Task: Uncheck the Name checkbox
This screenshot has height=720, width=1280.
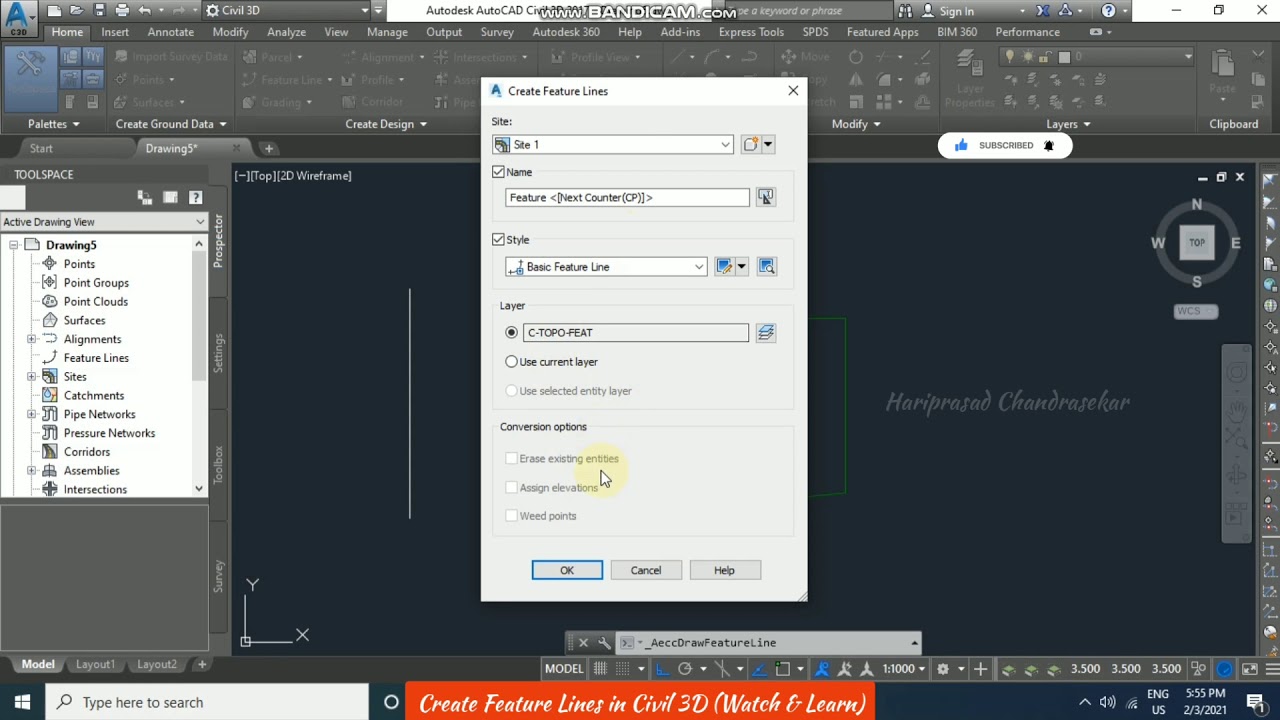Action: pyautogui.click(x=498, y=172)
